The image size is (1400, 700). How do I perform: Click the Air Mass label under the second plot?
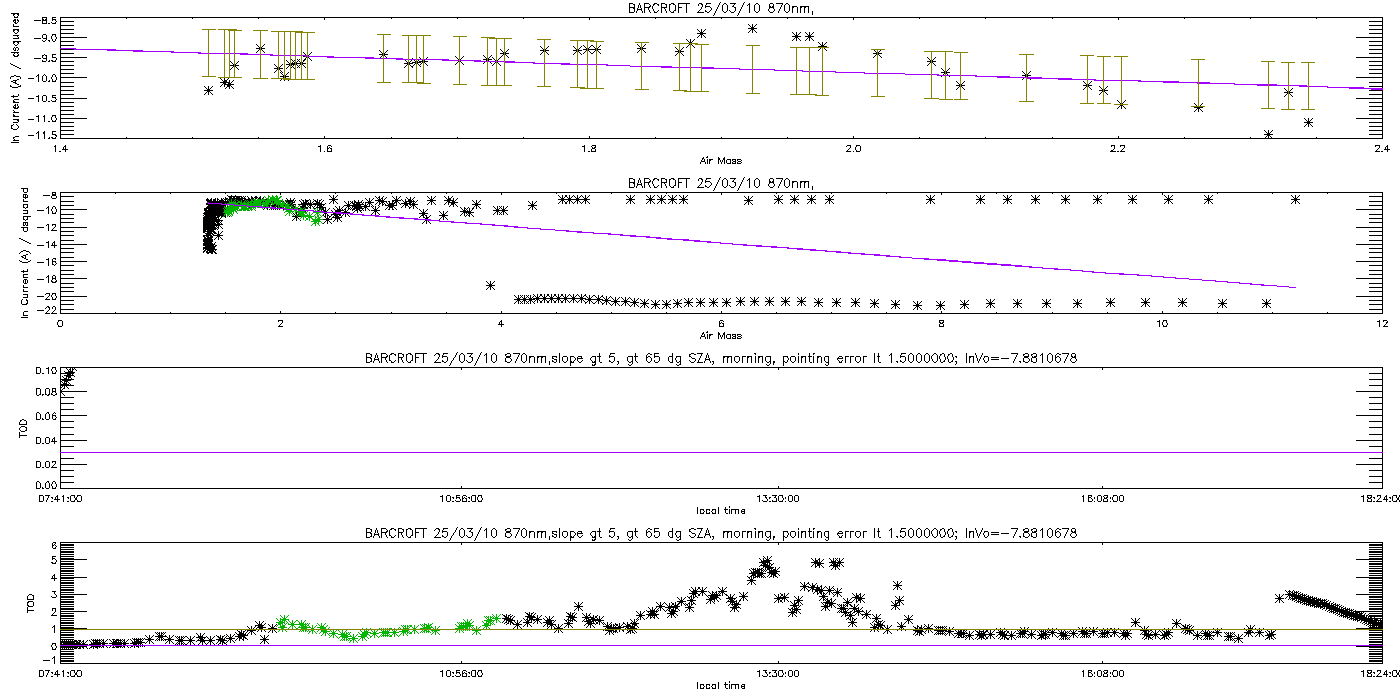tap(720, 335)
